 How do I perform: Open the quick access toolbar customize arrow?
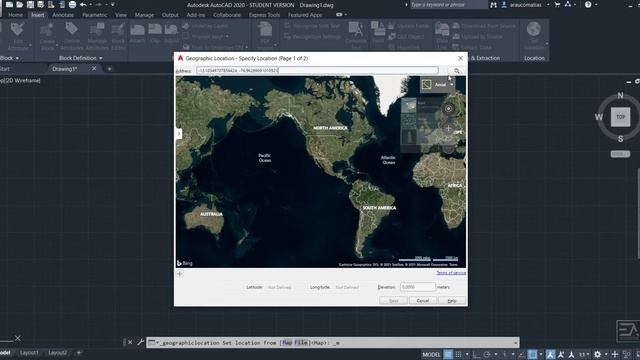tap(113, 5)
